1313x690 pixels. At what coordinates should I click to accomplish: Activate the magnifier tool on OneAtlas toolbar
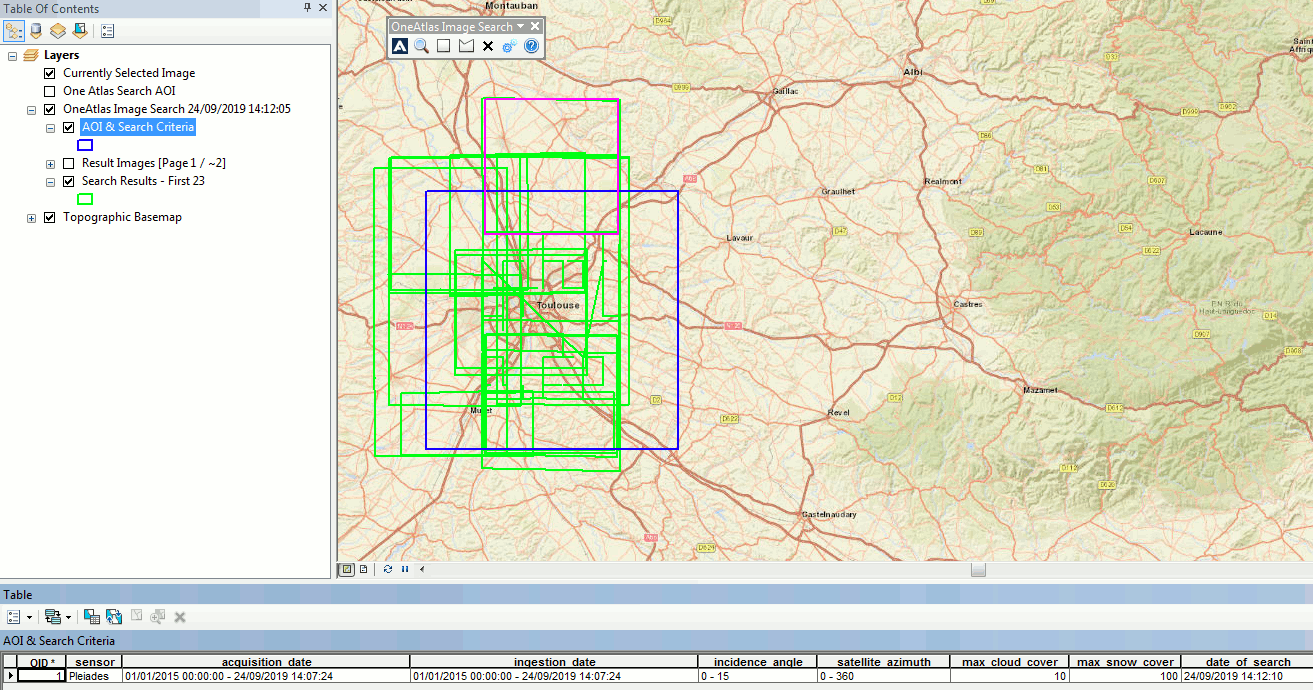click(x=421, y=46)
